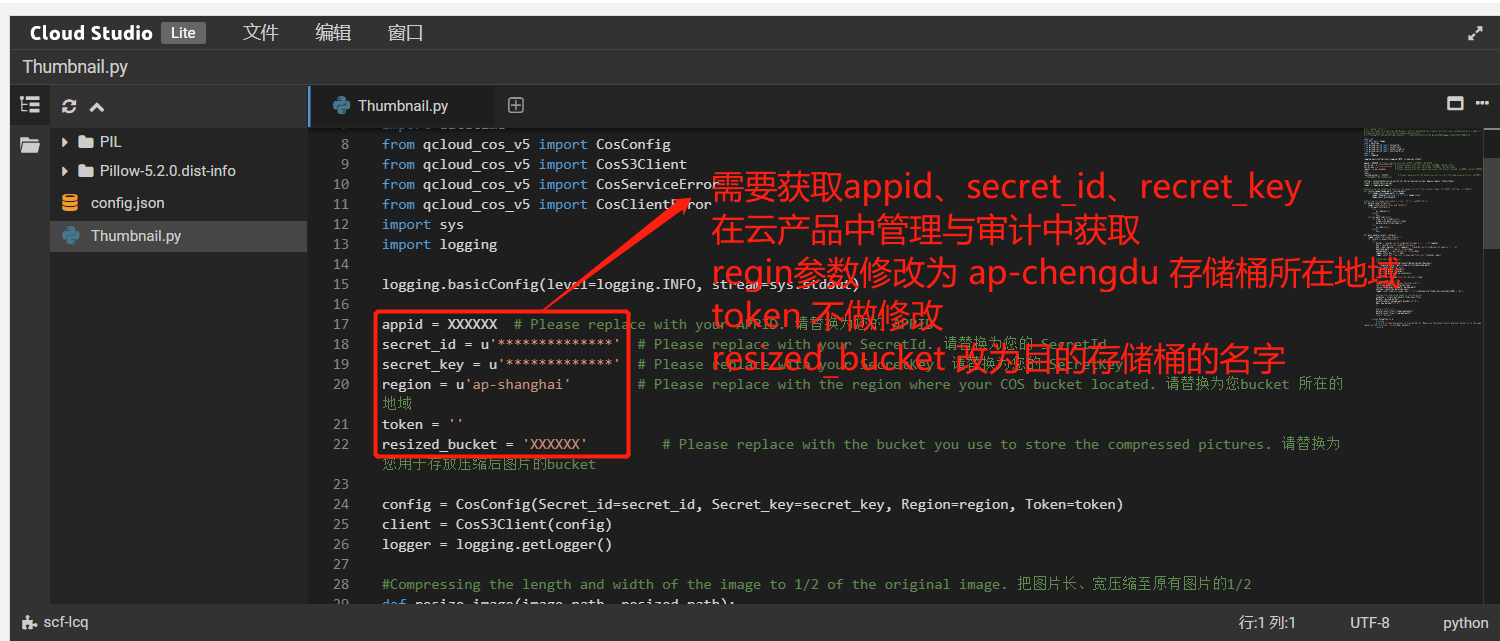Click the config.json database icon
1500x641 pixels.
click(70, 203)
